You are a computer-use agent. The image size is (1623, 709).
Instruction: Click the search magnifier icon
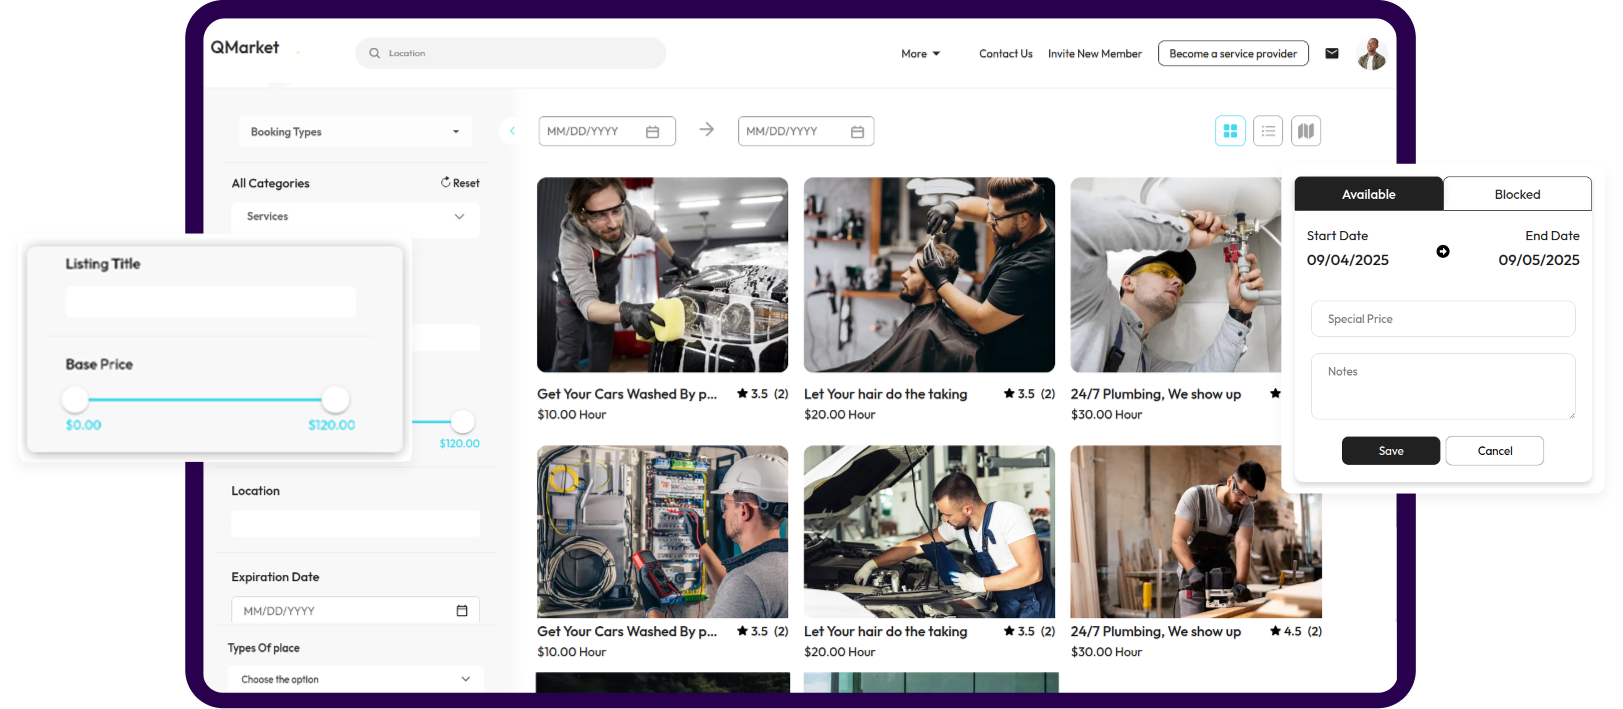tap(375, 54)
